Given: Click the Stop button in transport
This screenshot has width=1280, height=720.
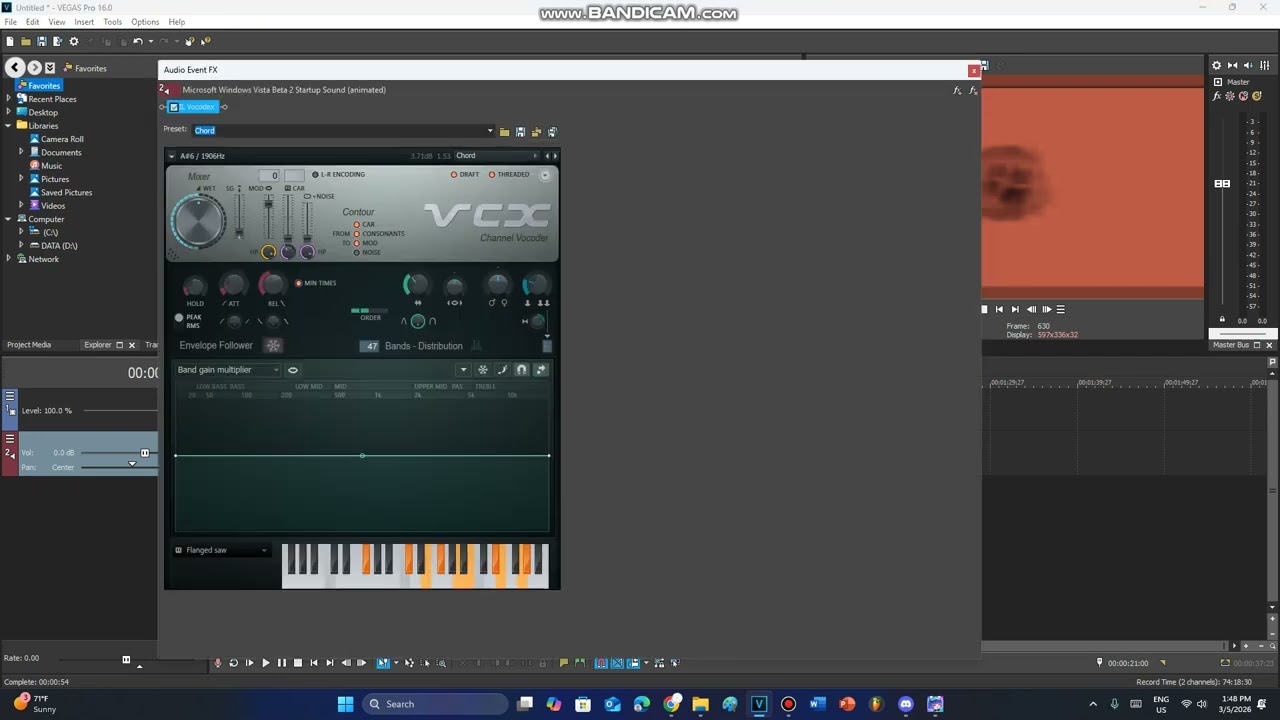Looking at the screenshot, I should [x=298, y=663].
